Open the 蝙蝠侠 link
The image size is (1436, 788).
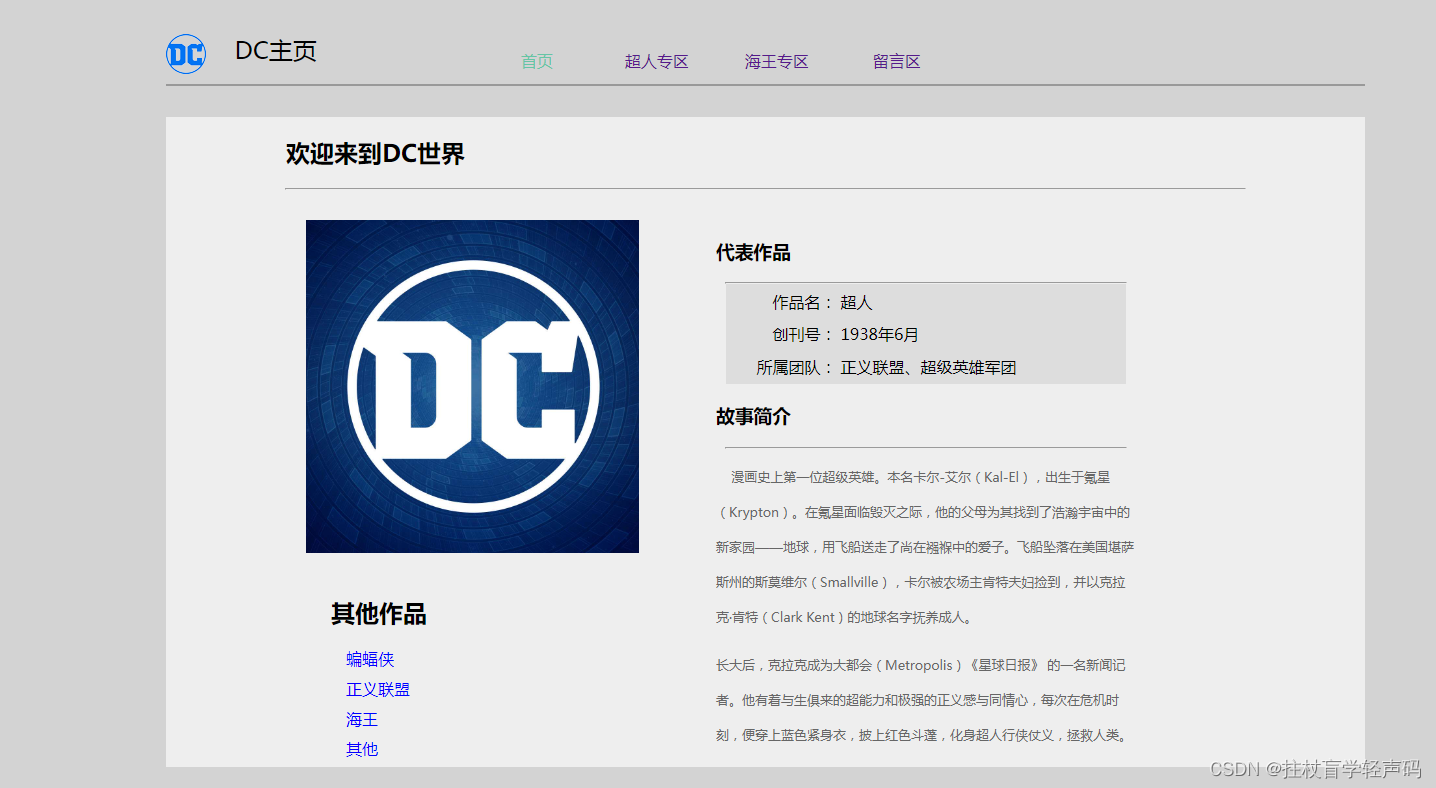pos(370,659)
